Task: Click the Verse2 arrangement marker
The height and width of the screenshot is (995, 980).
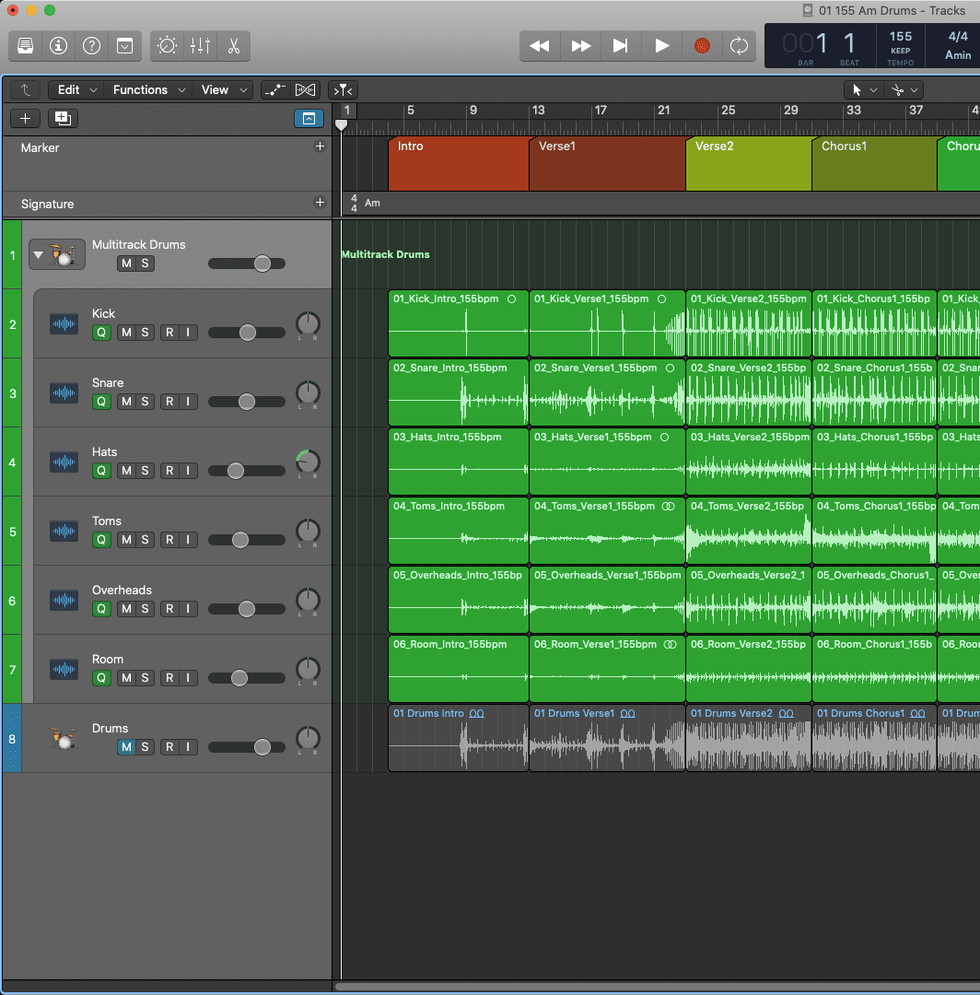Action: pos(747,164)
